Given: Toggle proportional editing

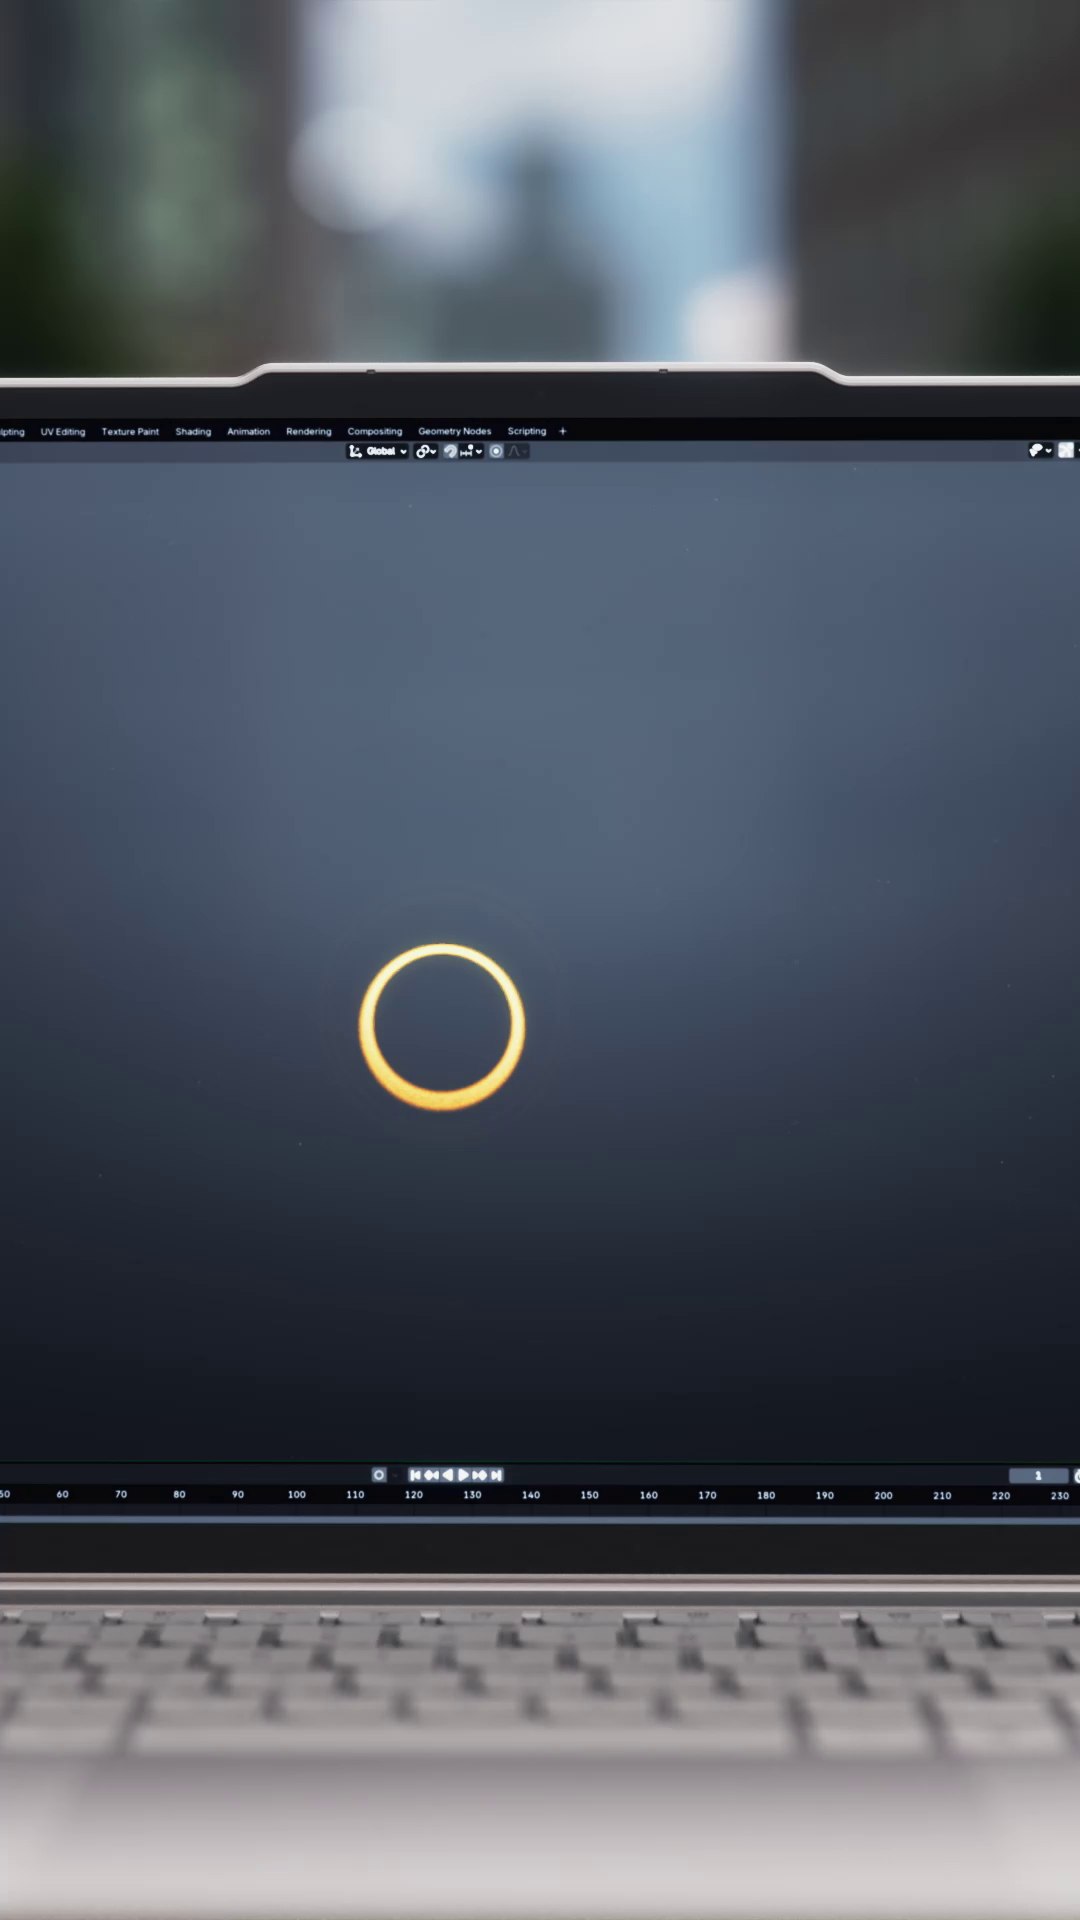Looking at the screenshot, I should point(496,451).
